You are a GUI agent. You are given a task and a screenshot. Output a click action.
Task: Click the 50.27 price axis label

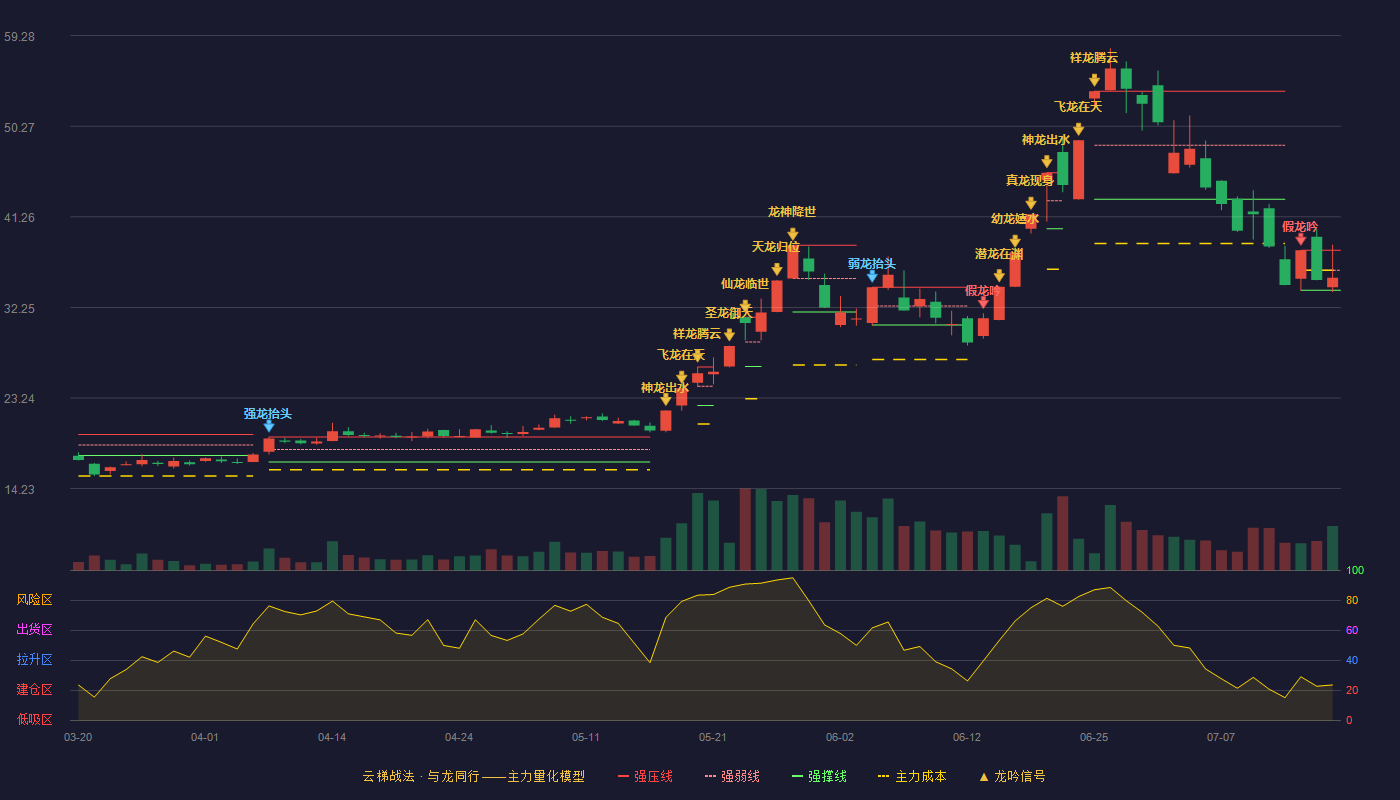click(x=19, y=127)
